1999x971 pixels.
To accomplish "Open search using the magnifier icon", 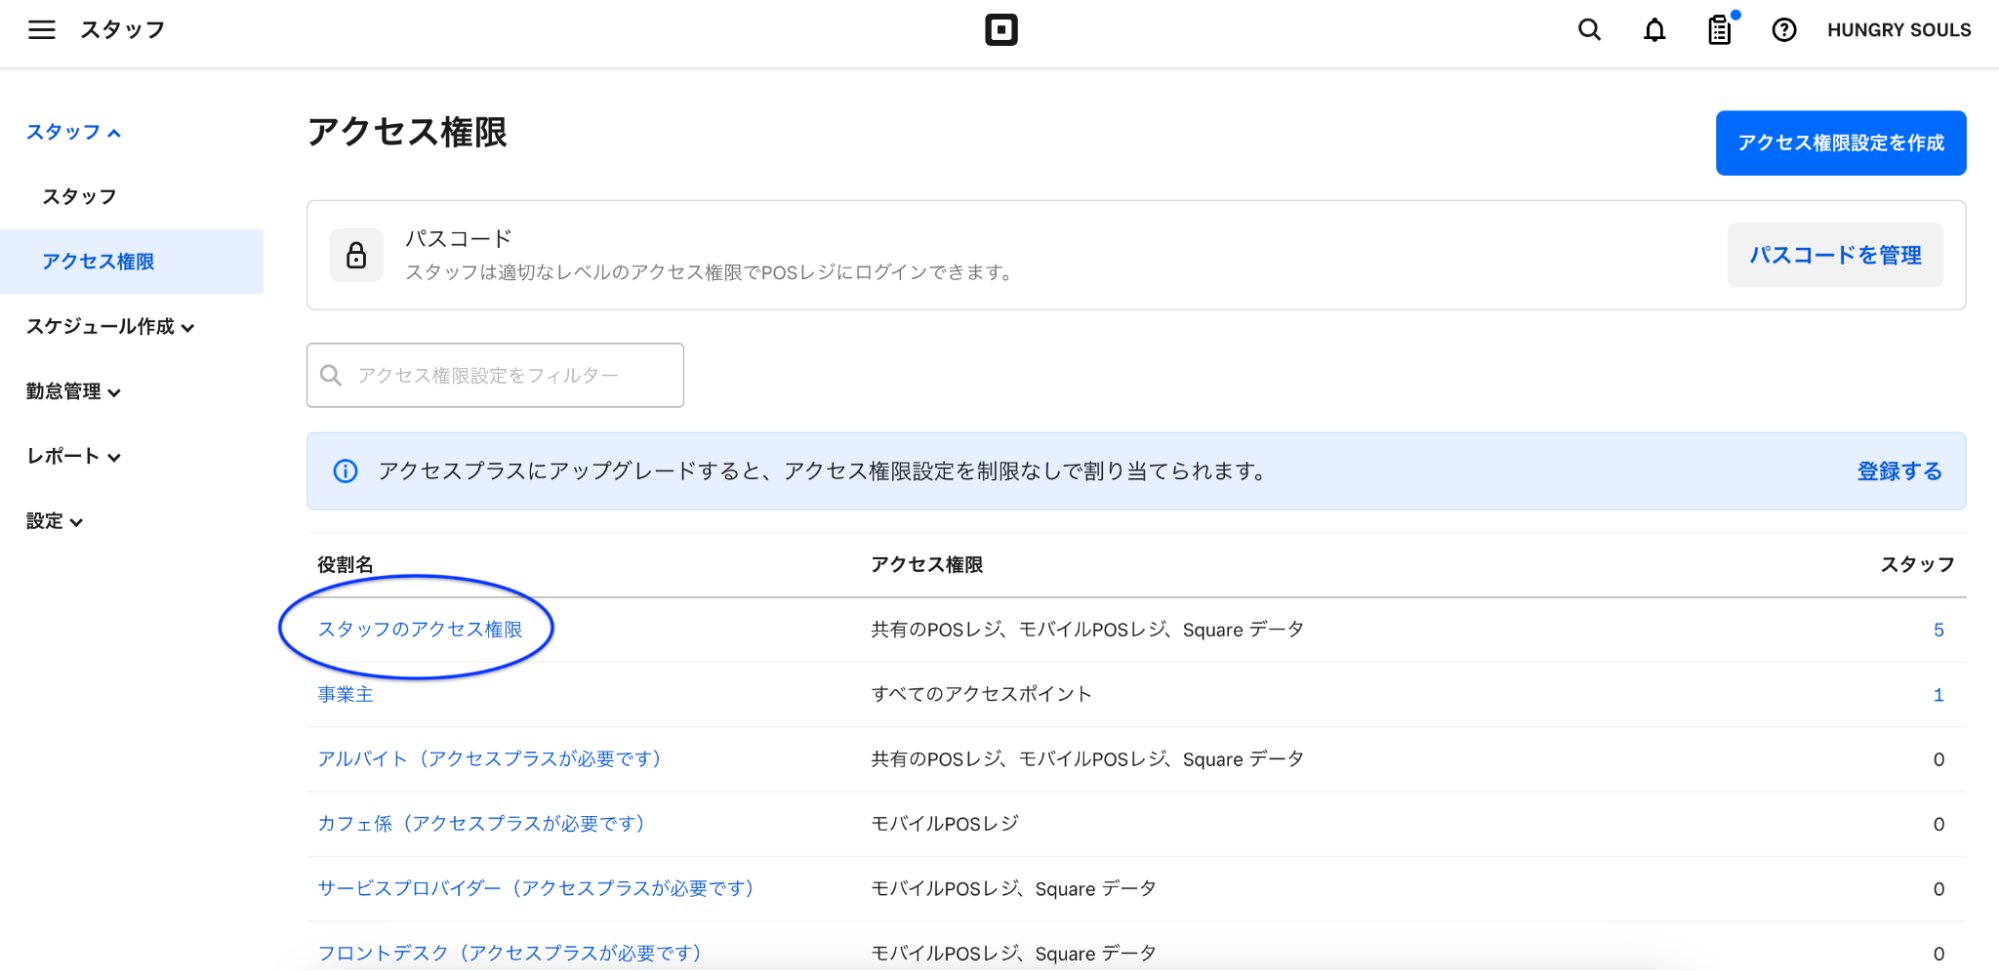I will click(1588, 30).
